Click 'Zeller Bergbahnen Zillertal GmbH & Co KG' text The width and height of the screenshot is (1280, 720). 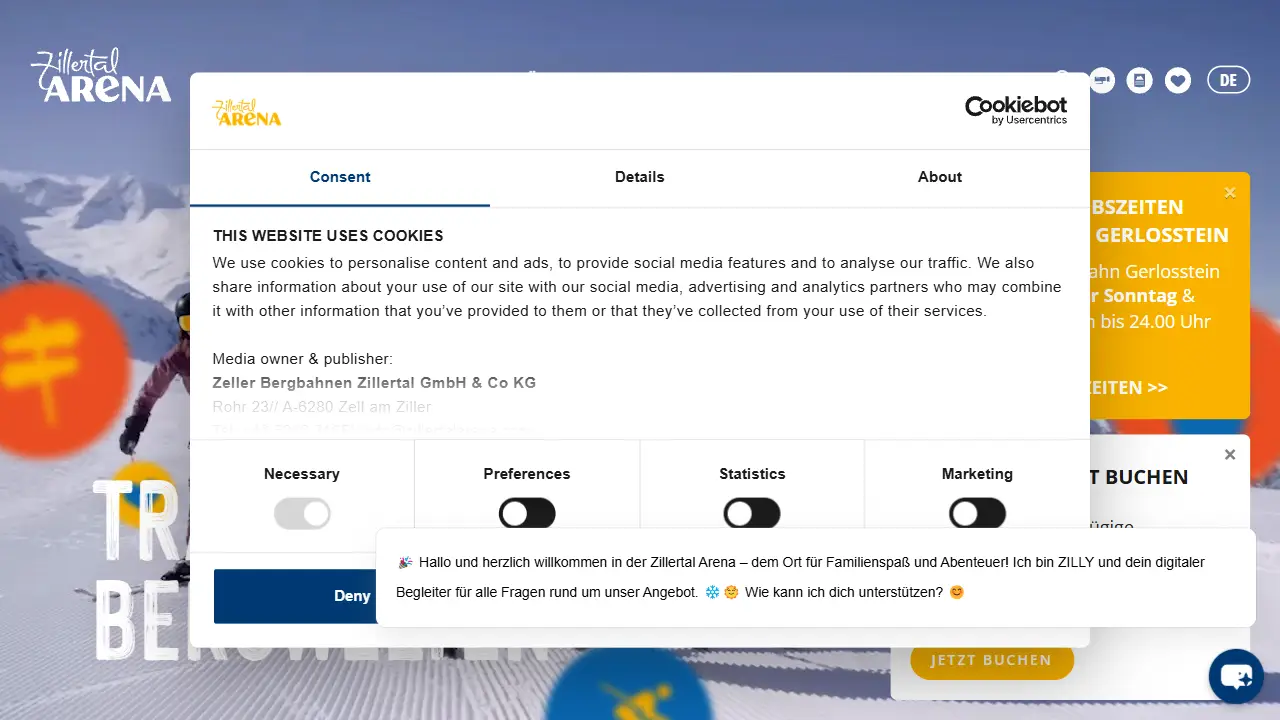pyautogui.click(x=374, y=383)
